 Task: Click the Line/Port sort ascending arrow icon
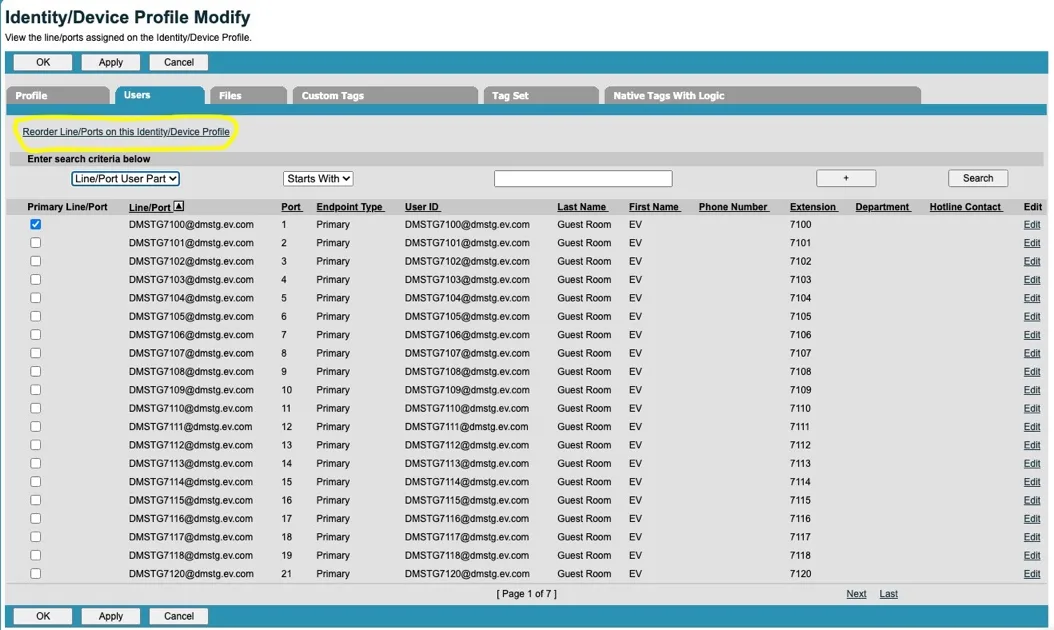178,206
